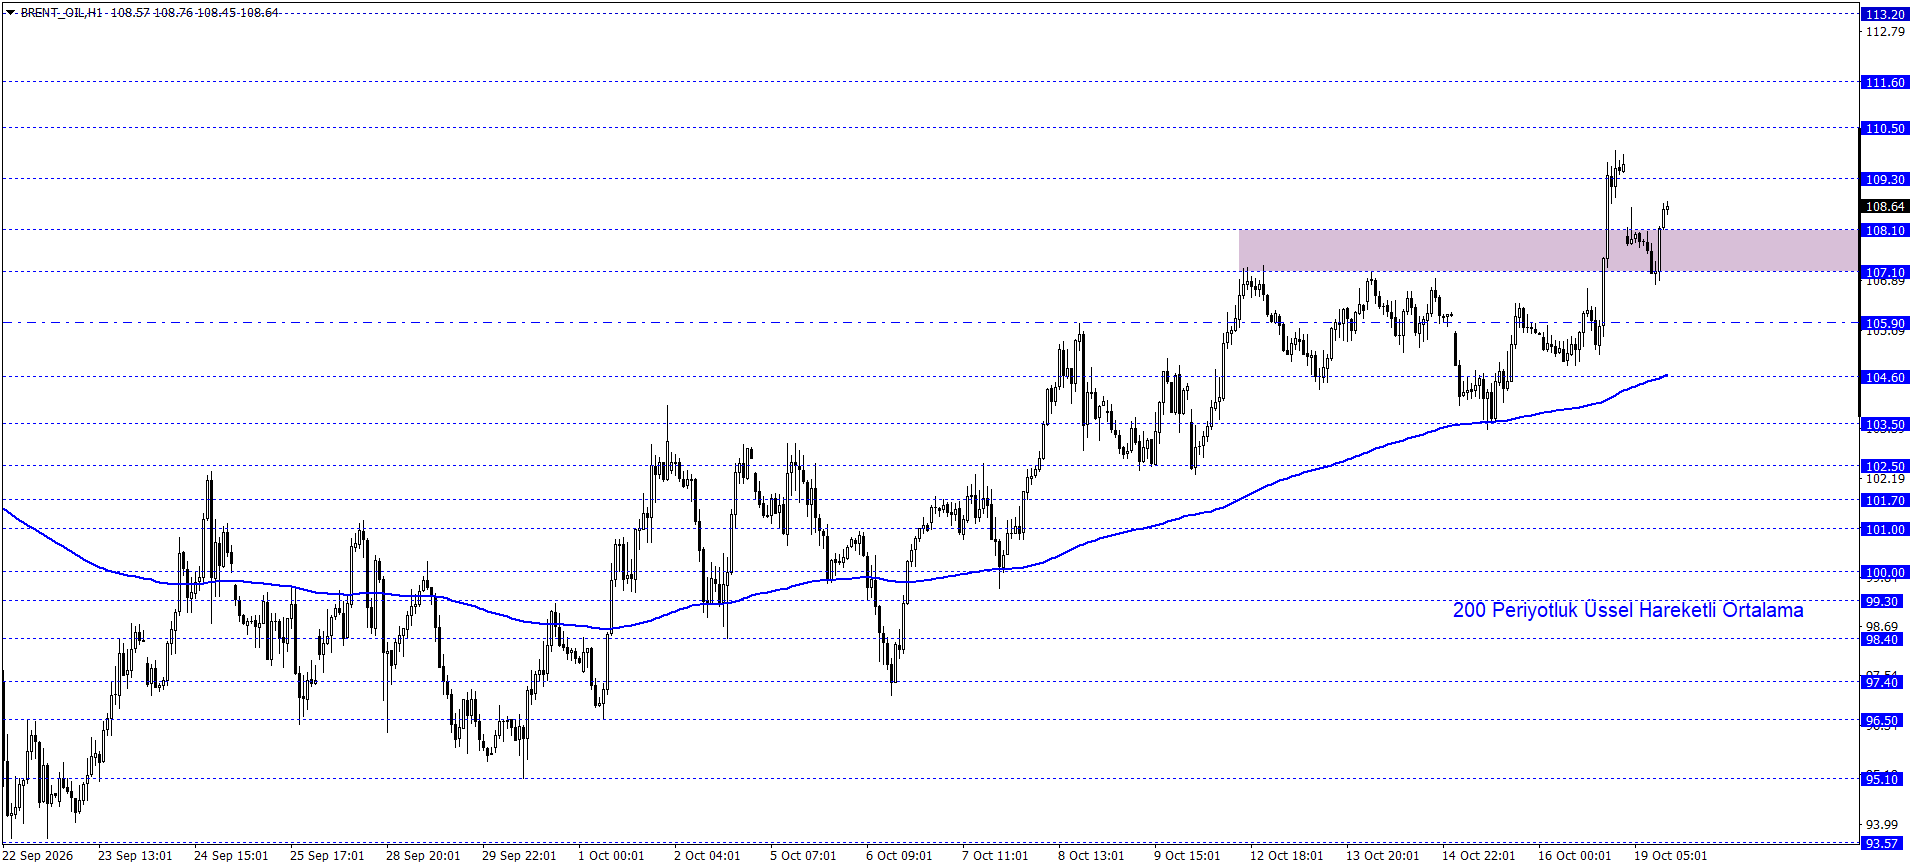Click the '19 Oct 05:01' time axis label
The height and width of the screenshot is (868, 1916).
pos(1670,855)
